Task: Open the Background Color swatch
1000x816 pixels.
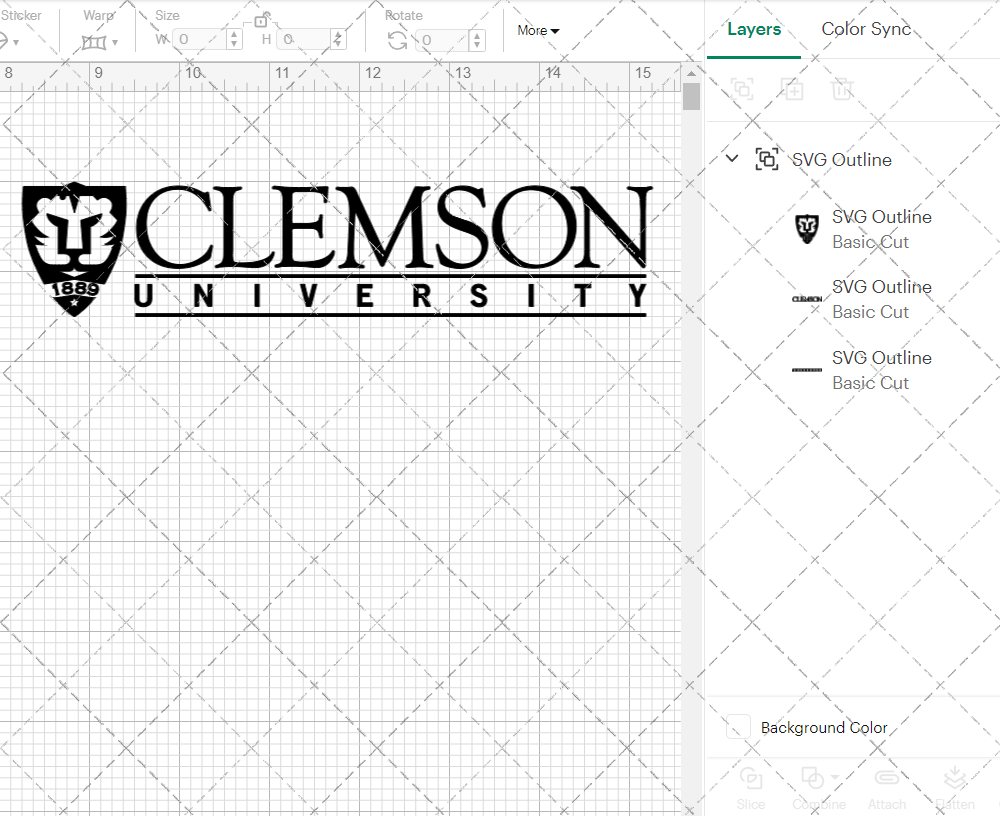Action: (x=737, y=728)
